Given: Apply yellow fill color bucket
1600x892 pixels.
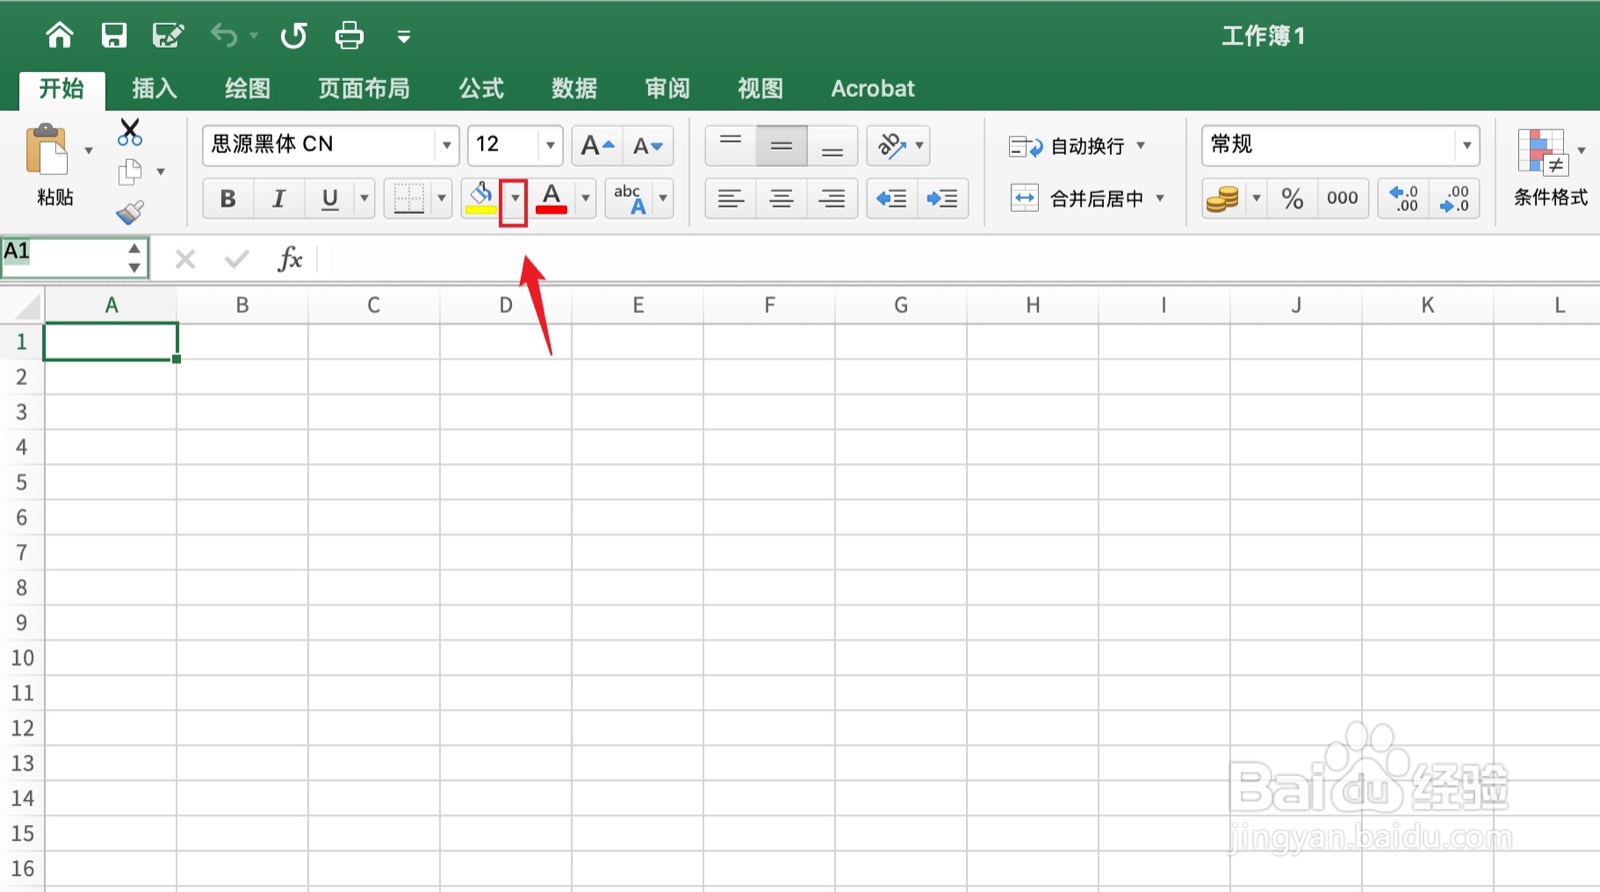Looking at the screenshot, I should pos(481,199).
